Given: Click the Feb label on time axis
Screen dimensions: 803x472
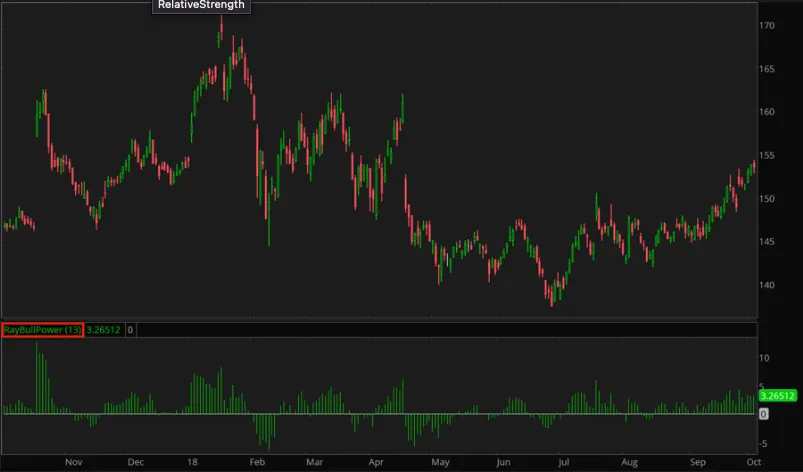Looking at the screenshot, I should [x=257, y=462].
